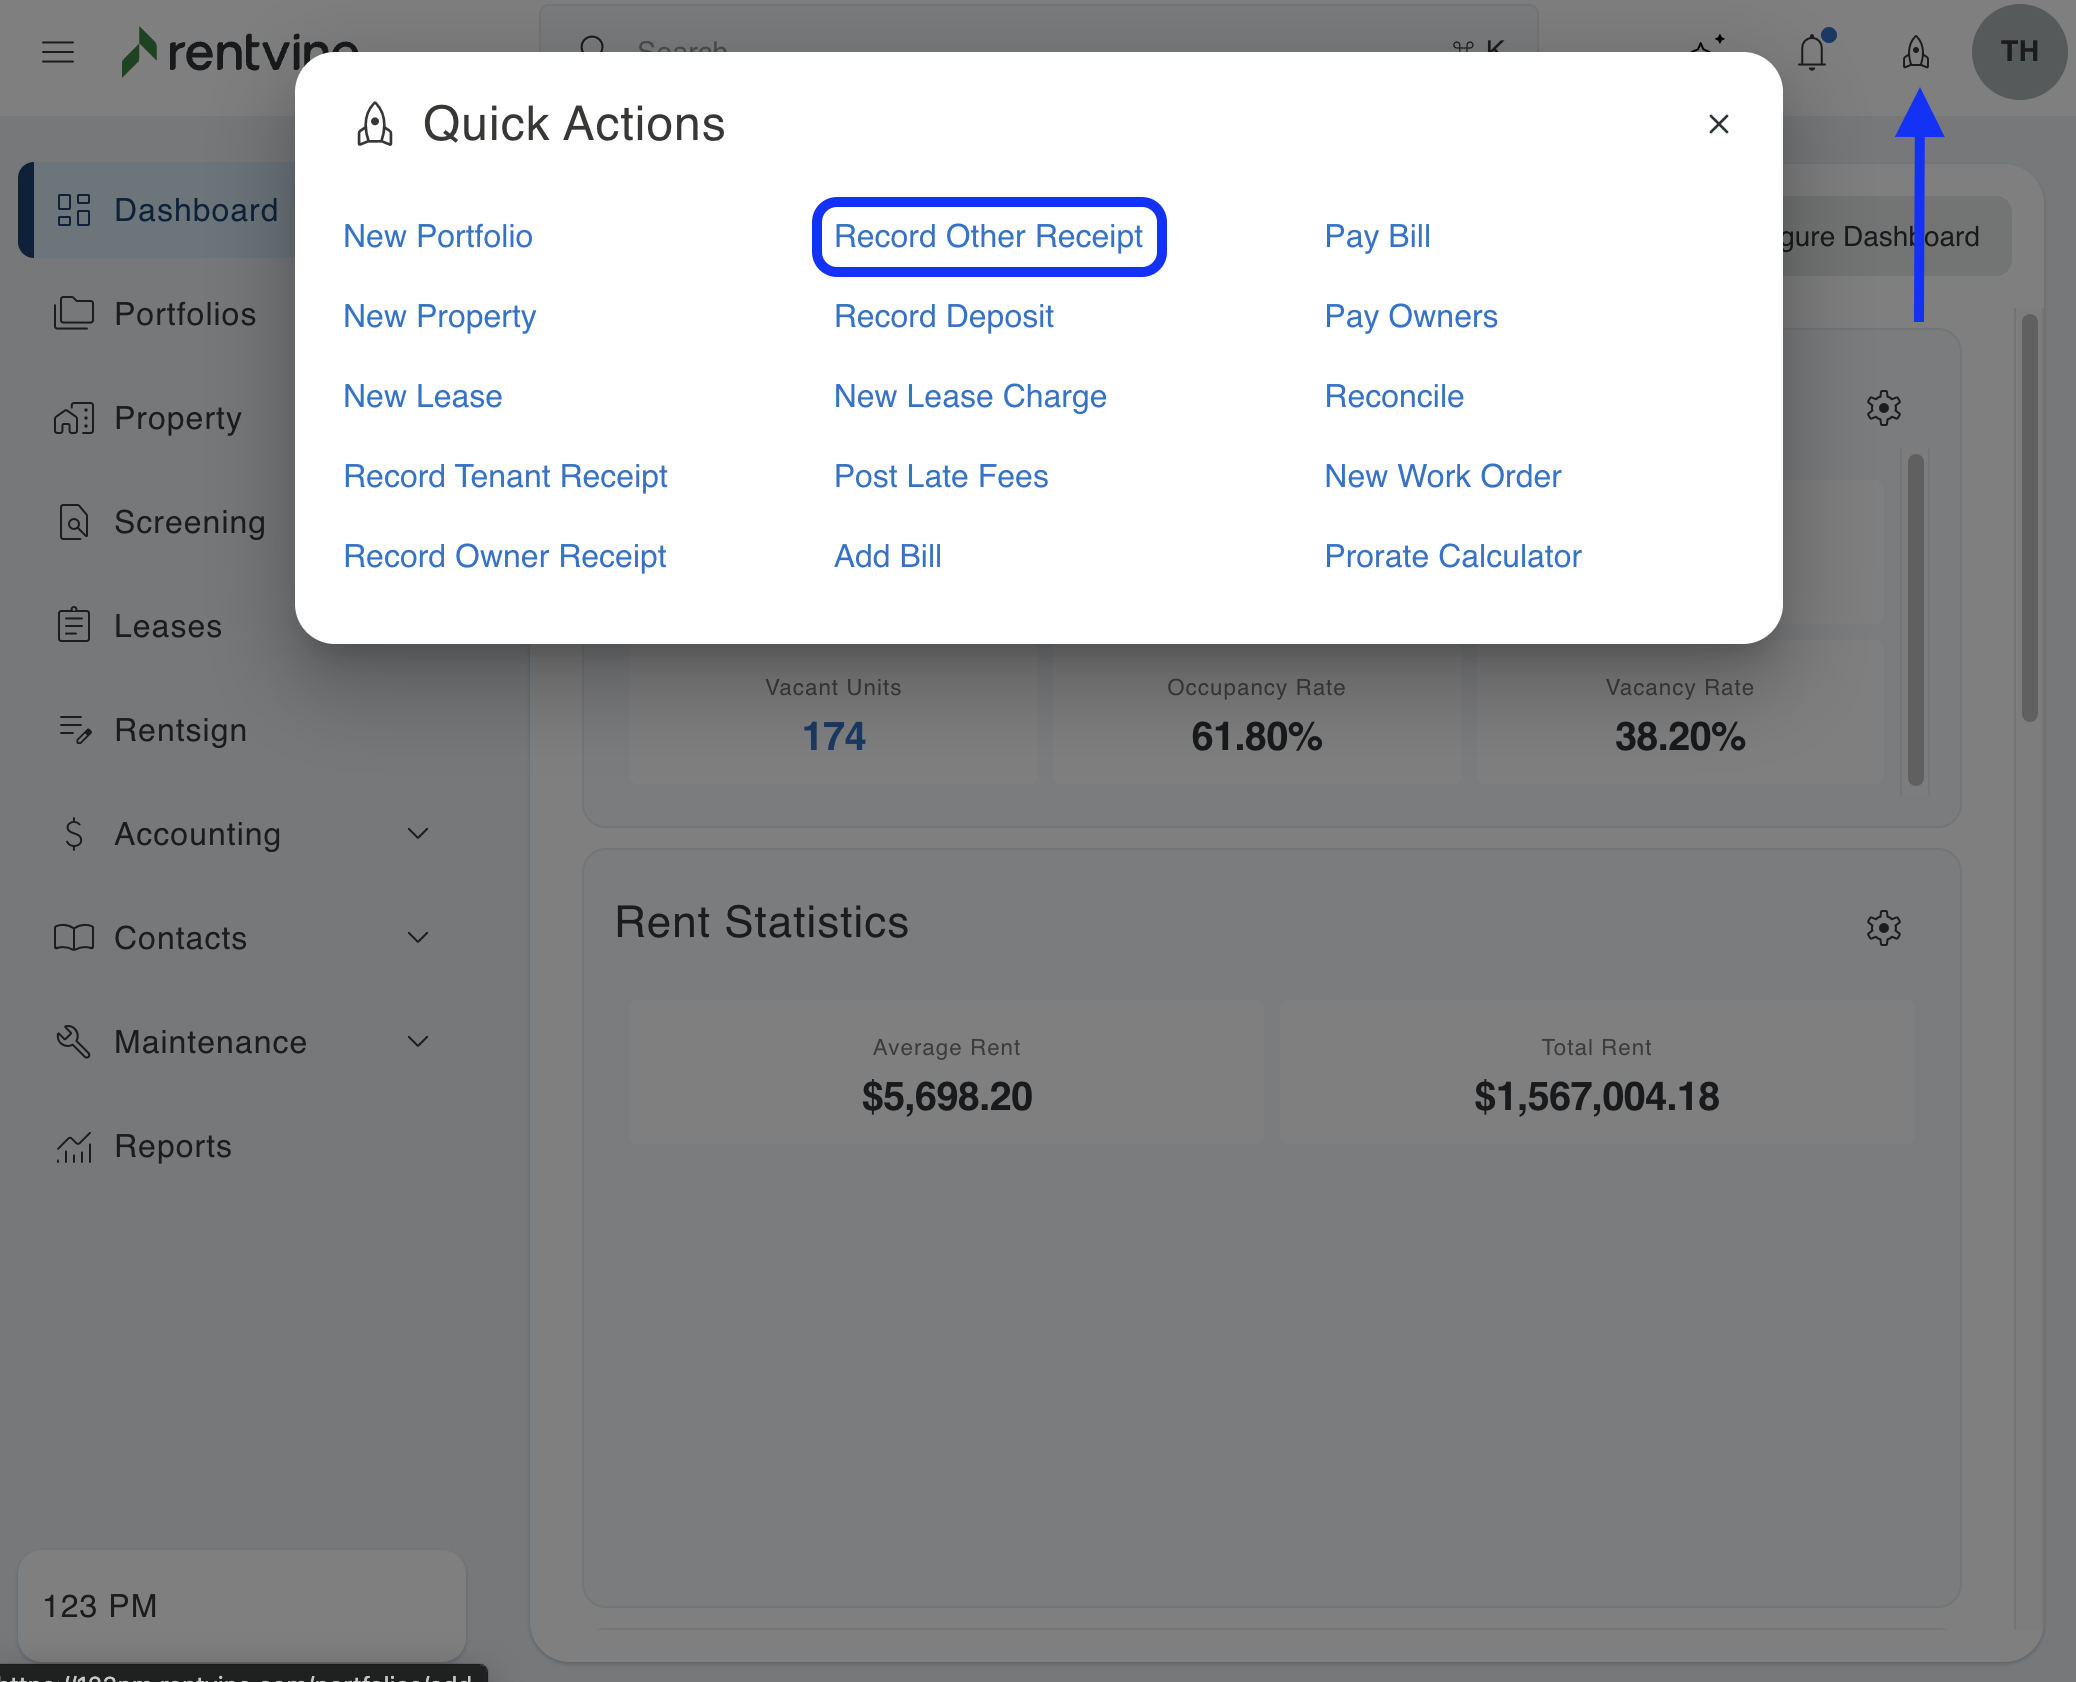Go to Portfolios in sidebar
This screenshot has height=1682, width=2076.
[185, 314]
